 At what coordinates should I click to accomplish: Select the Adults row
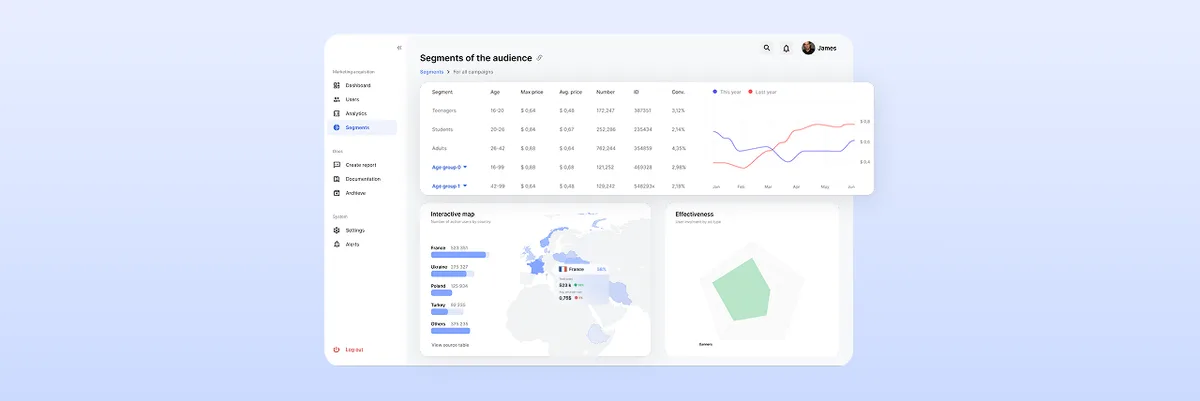click(x=561, y=148)
